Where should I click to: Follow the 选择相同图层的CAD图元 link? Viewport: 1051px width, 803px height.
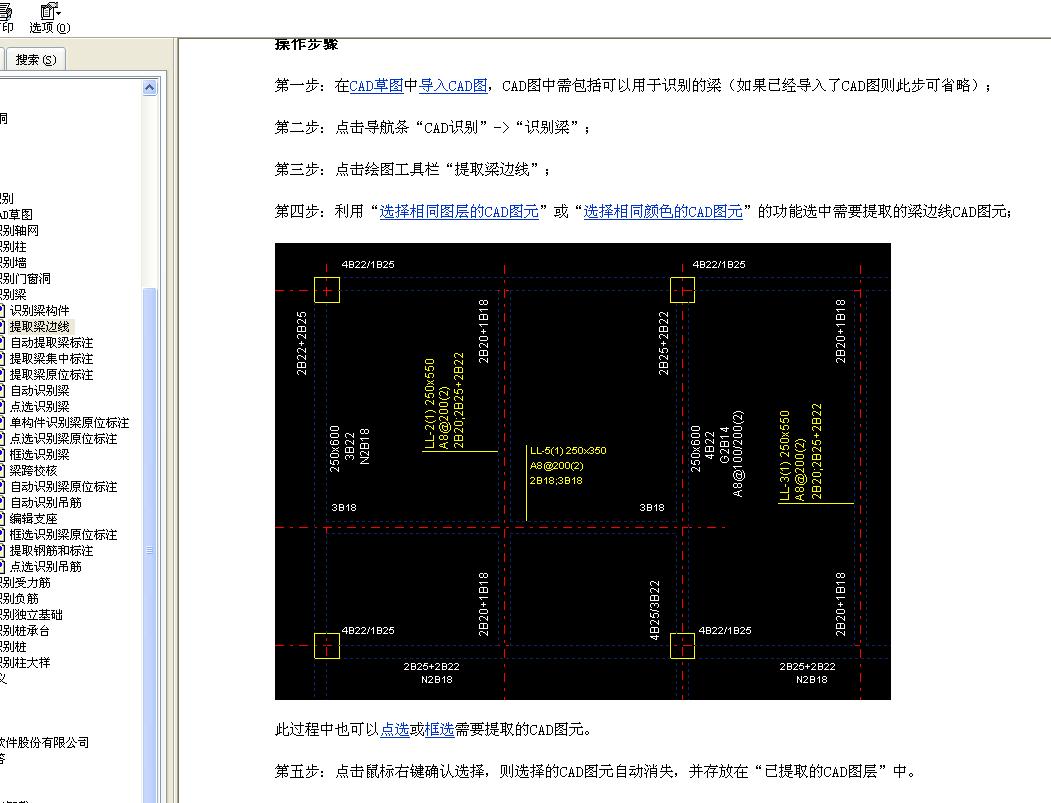coord(459,212)
